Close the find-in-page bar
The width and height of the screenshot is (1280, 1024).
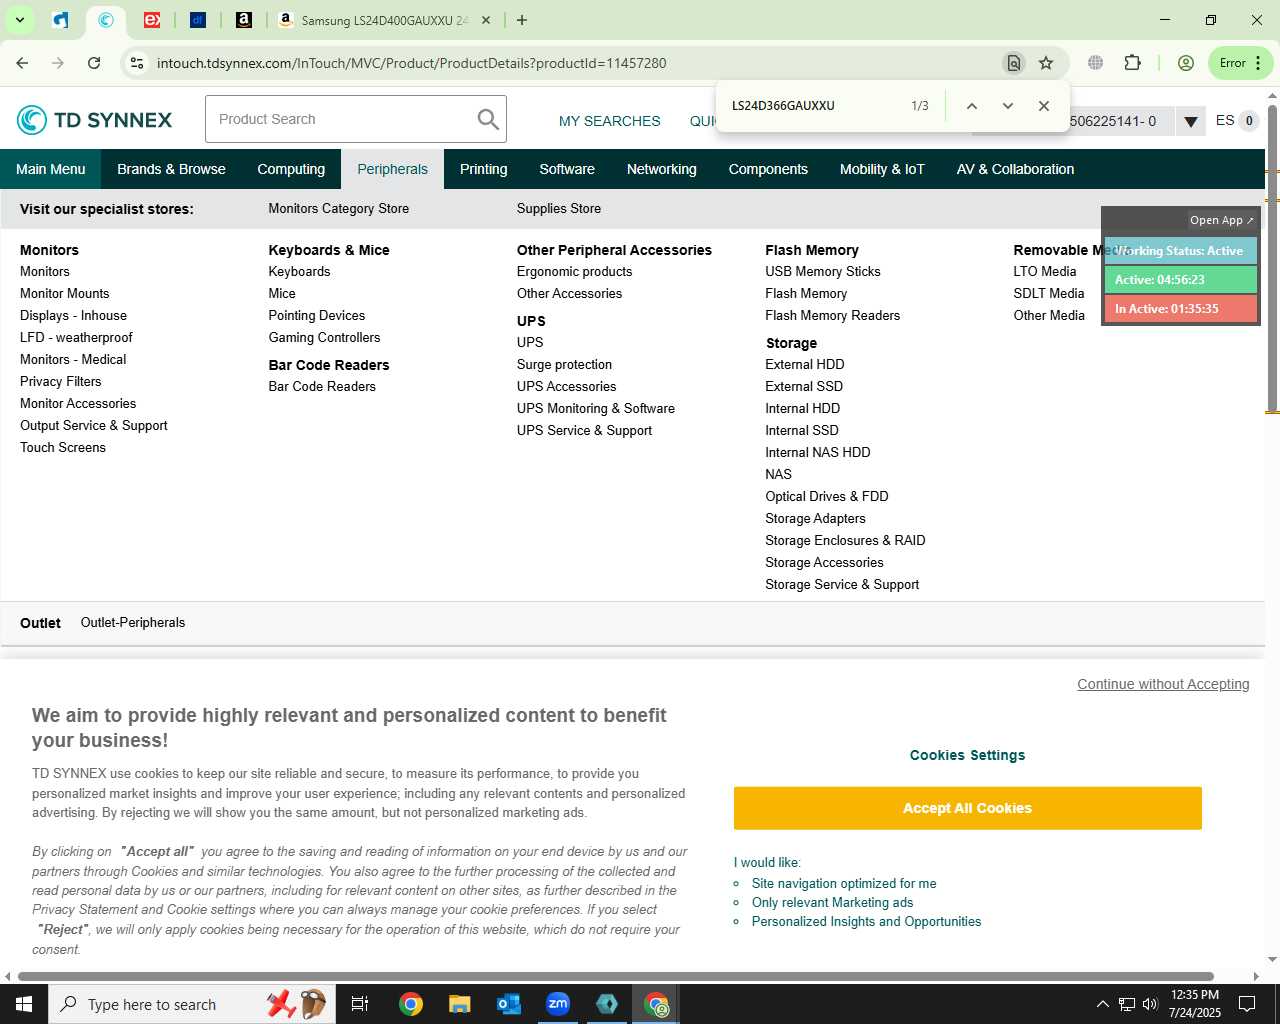point(1044,106)
